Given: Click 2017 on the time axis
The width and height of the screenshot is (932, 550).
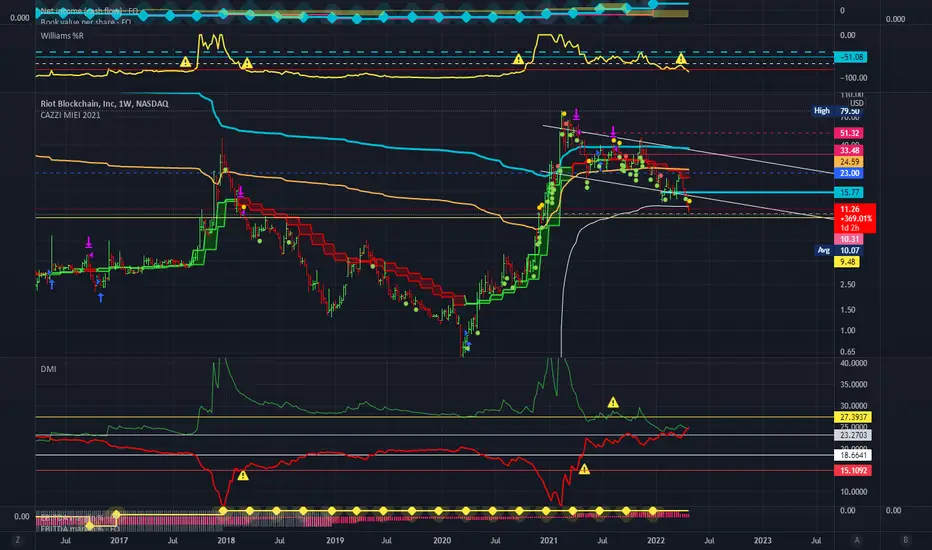Looking at the screenshot, I should tap(119, 540).
